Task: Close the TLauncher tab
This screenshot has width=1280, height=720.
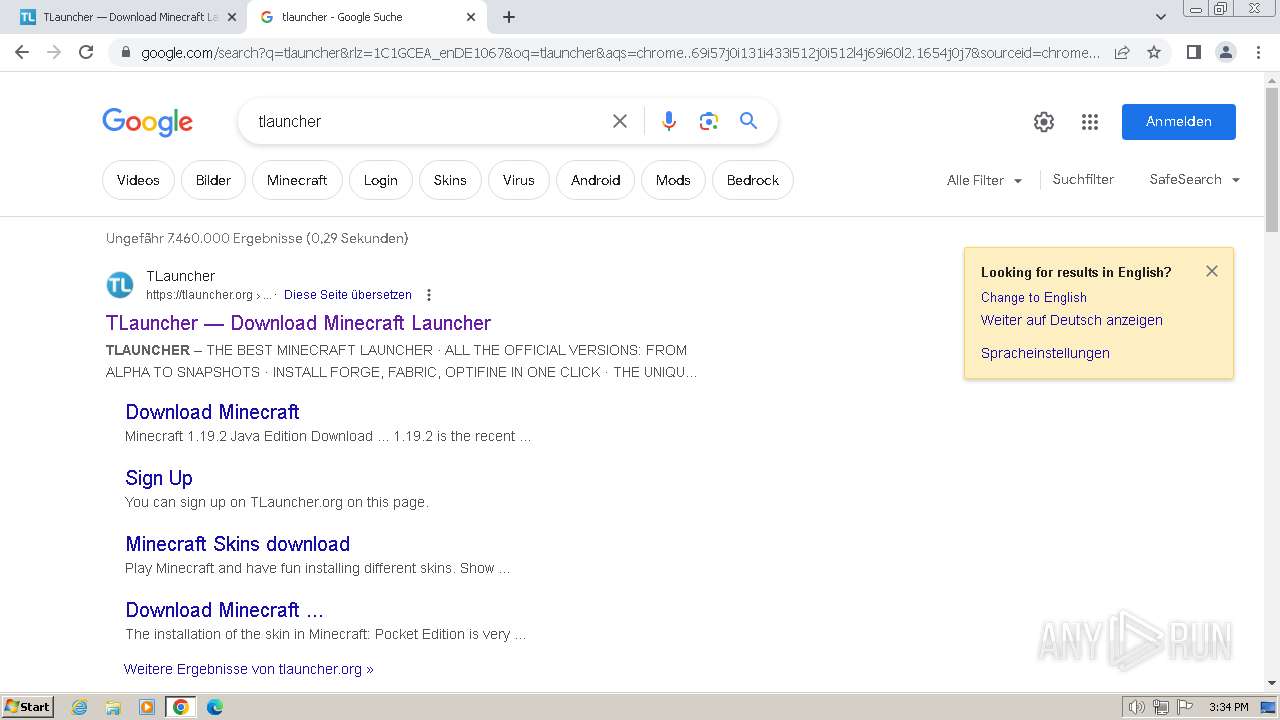Action: tap(232, 17)
